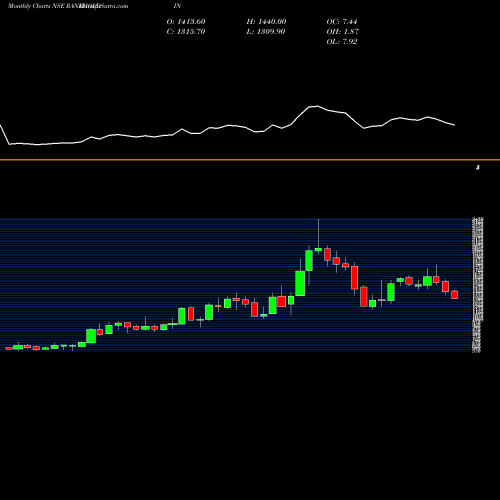Click the "IN" label at top
Screen dimensions: 500x500
click(177, 6)
